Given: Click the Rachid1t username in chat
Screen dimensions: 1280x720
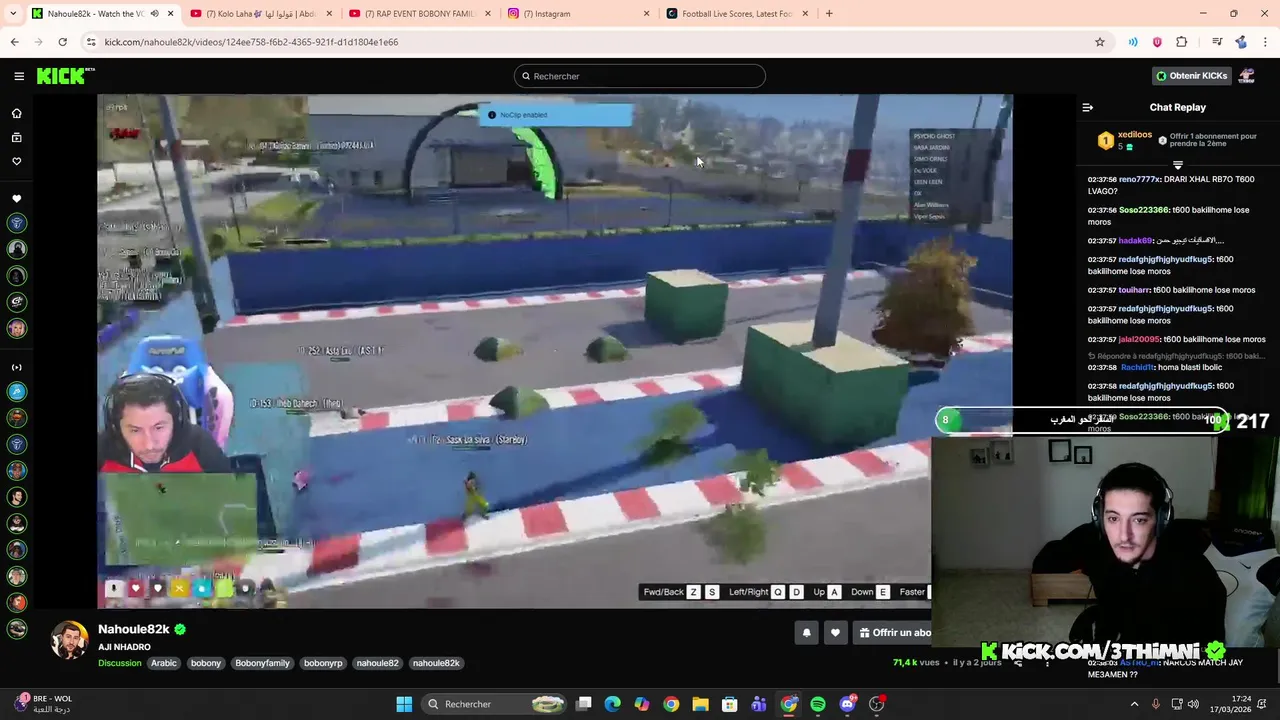Looking at the screenshot, I should tap(1137, 367).
